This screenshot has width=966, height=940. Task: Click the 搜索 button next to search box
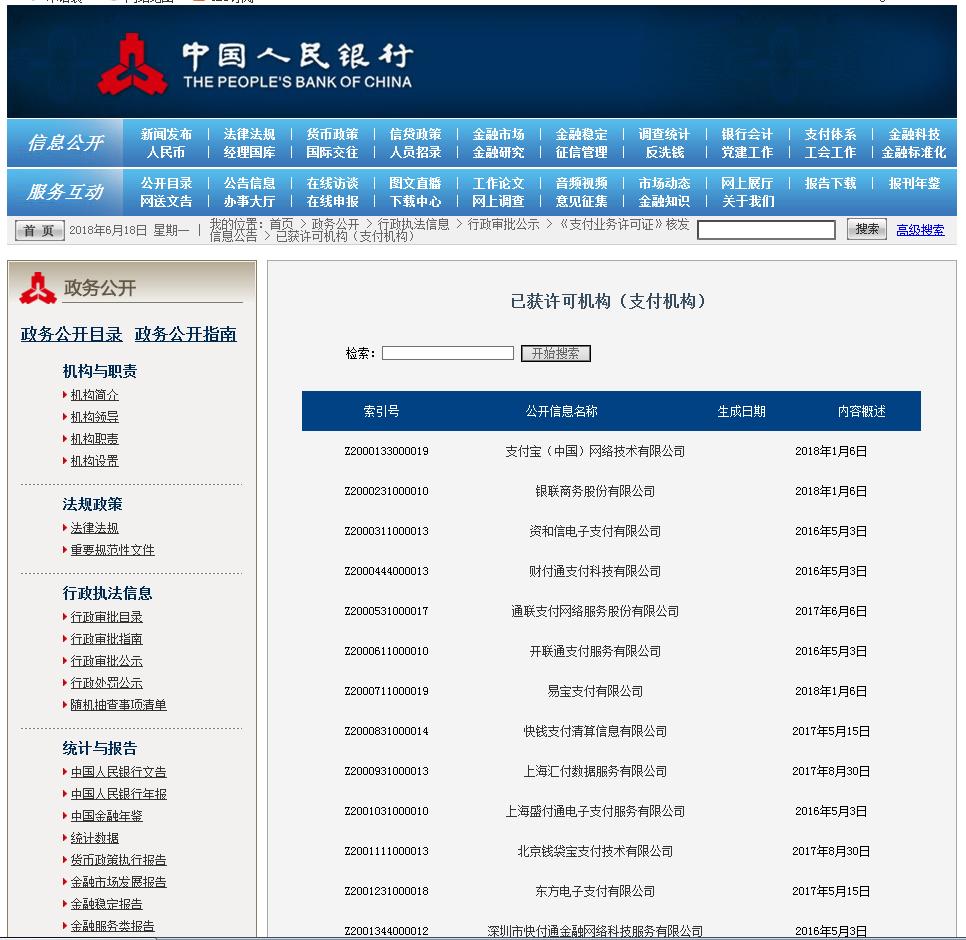pos(866,229)
